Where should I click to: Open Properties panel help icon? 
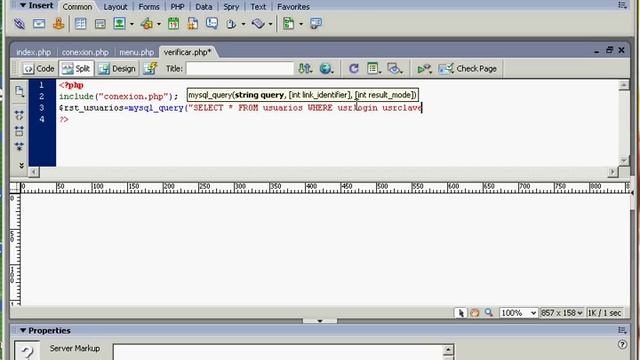(622, 344)
